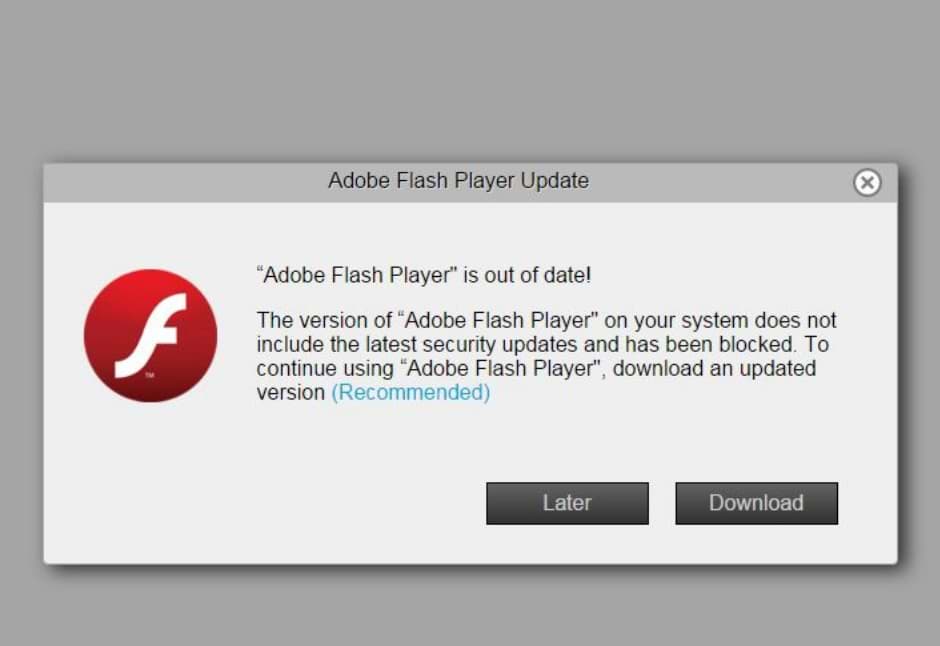Click the TM mark on the Flash logo
This screenshot has width=940, height=646.
click(x=149, y=375)
